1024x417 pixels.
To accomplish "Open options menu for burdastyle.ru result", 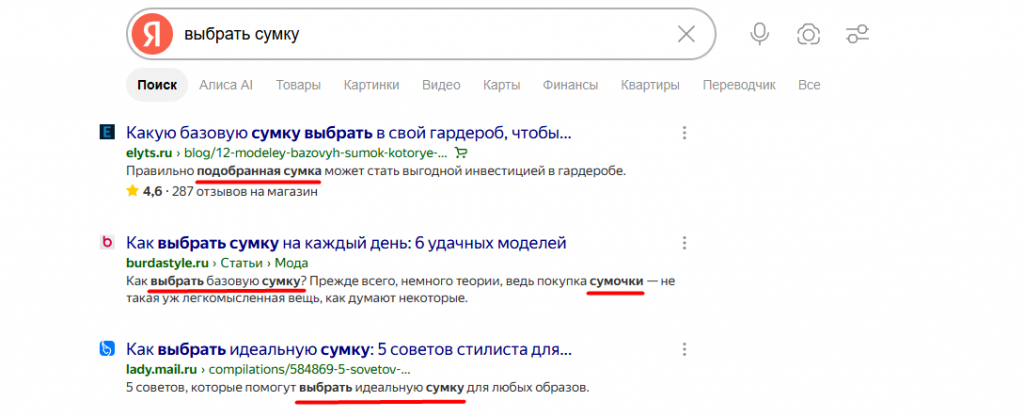I will click(x=684, y=243).
